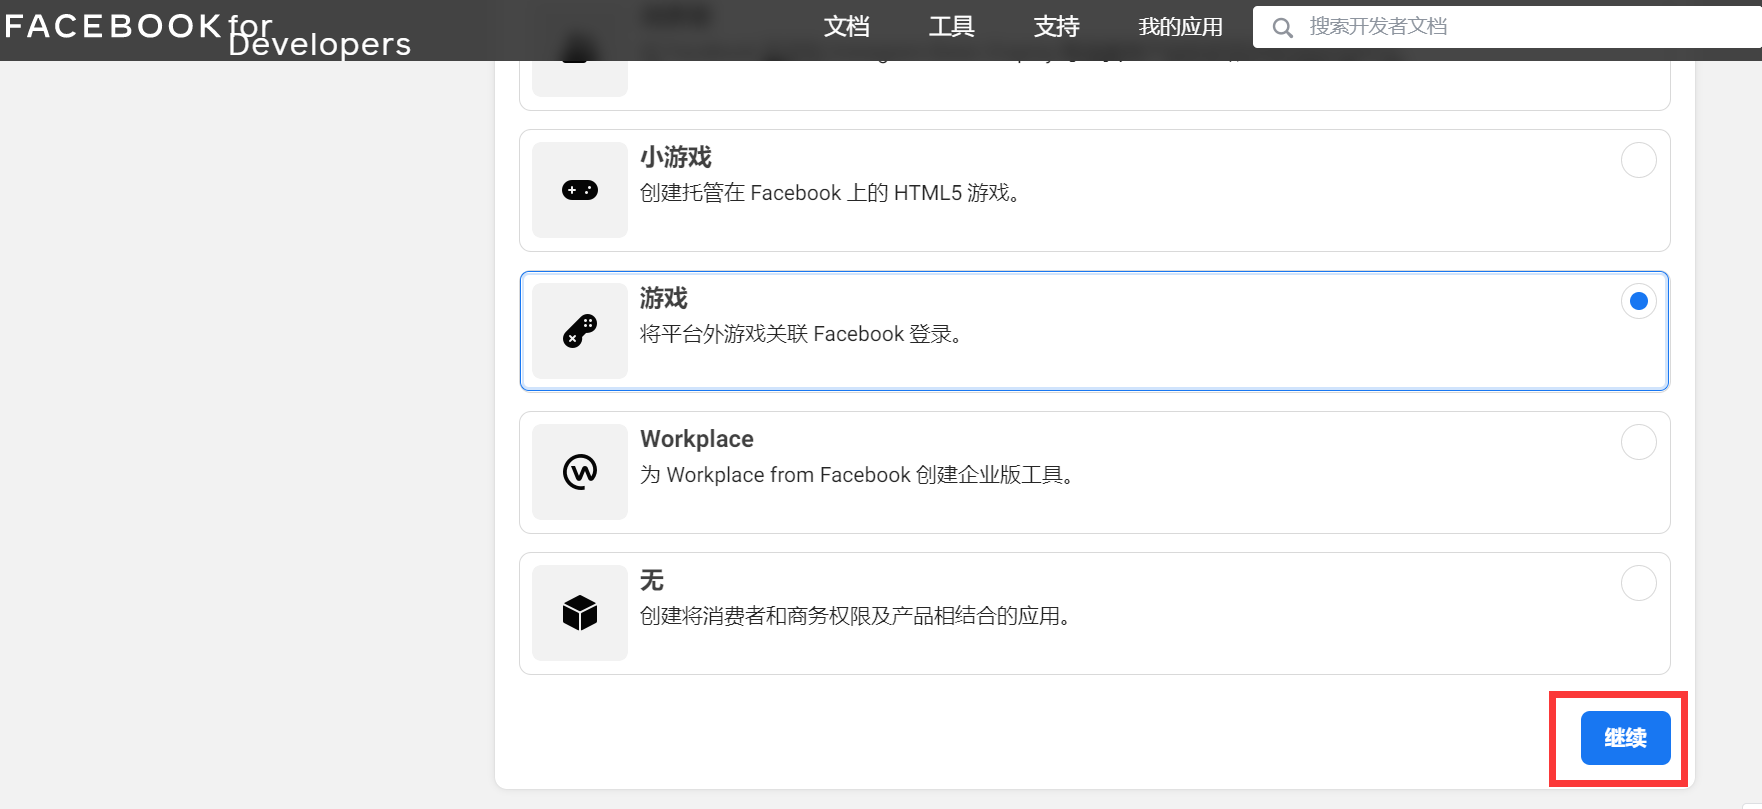1762x809 pixels.
Task: Click the controller icon for 游戏
Action: 580,331
